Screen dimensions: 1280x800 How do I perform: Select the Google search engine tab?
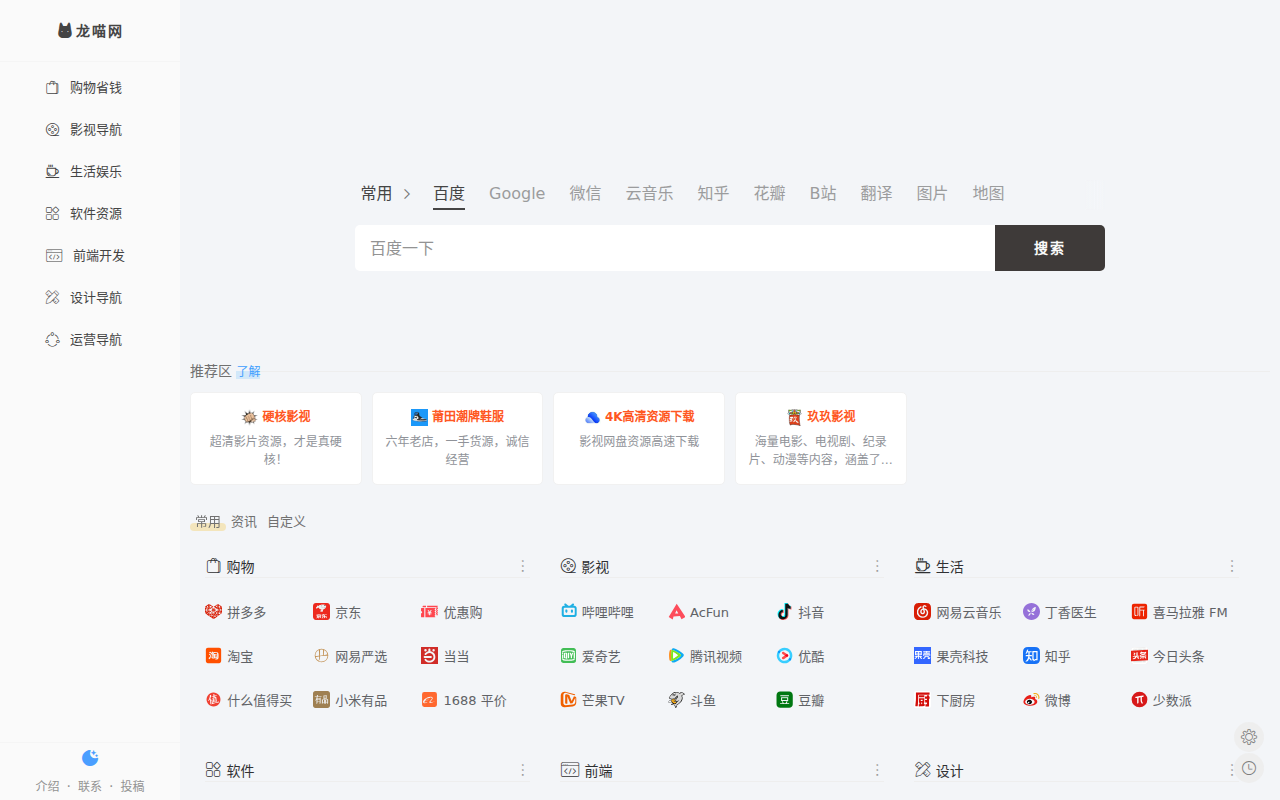[517, 194]
